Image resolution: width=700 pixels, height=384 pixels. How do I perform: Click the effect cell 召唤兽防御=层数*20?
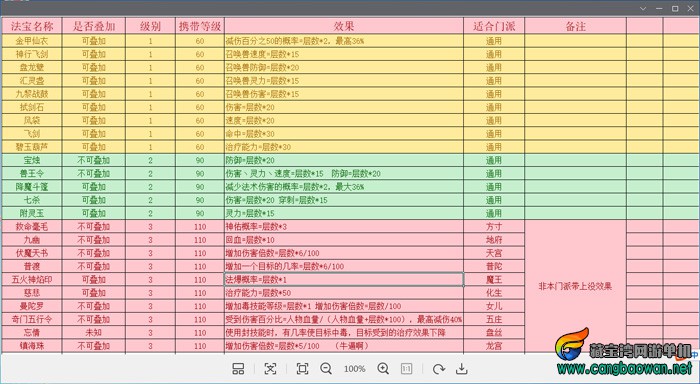click(x=344, y=67)
